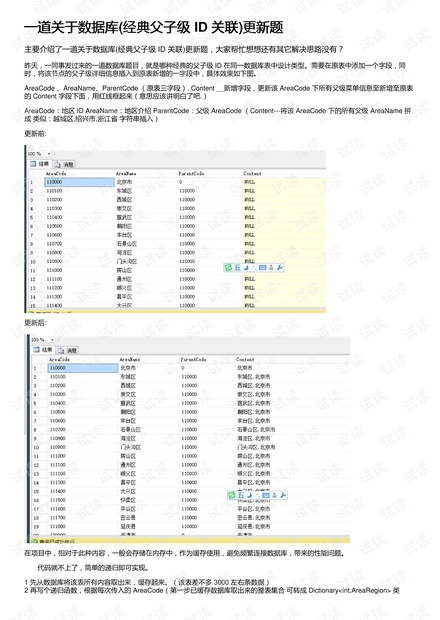This screenshot has width=440, height=620.
Task: Click 石景山区 AreaName cell in the before-update grid
Action: 127,244
